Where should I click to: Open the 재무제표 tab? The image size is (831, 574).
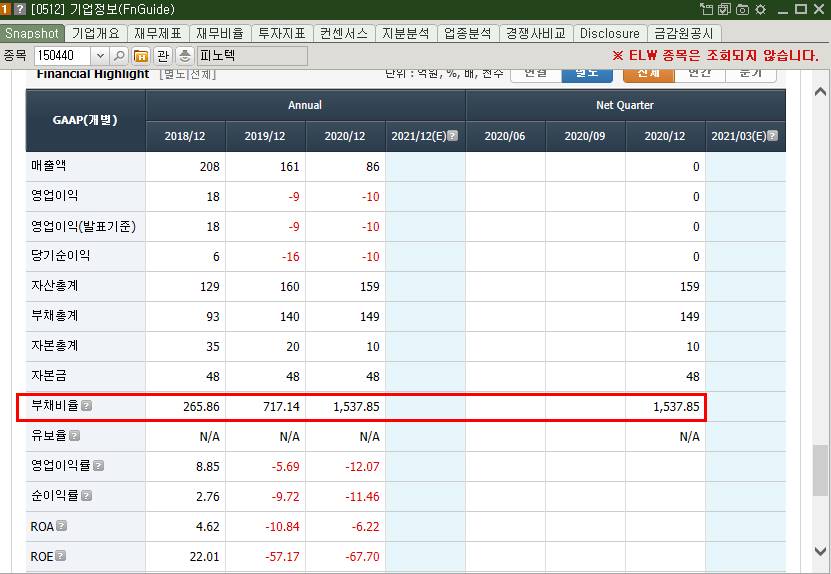click(x=158, y=33)
